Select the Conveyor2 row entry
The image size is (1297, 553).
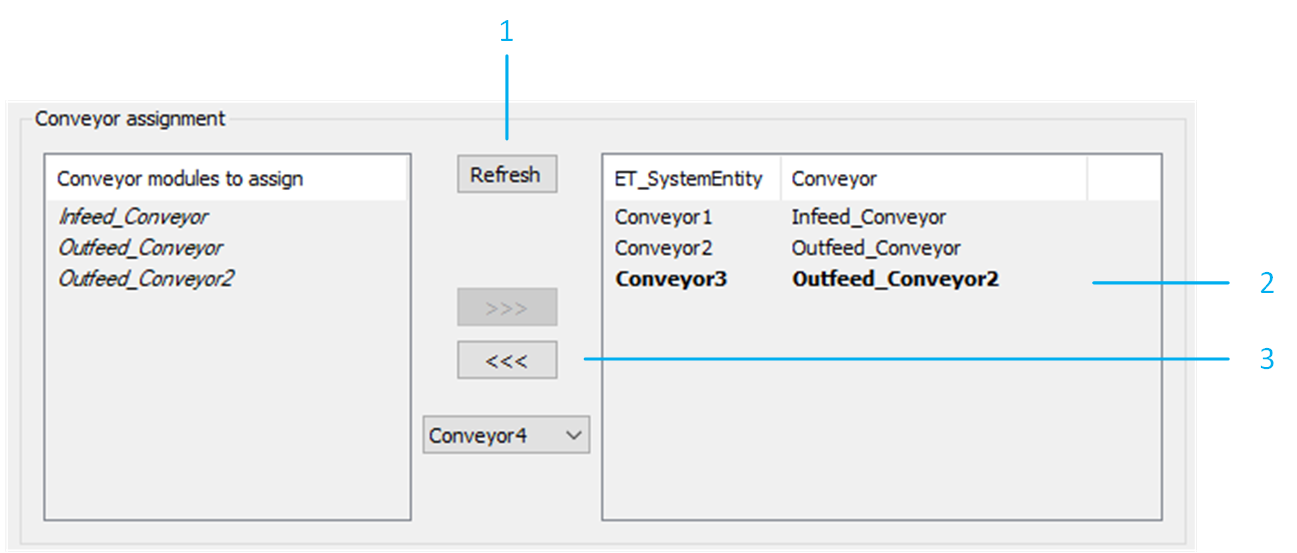[x=663, y=248]
